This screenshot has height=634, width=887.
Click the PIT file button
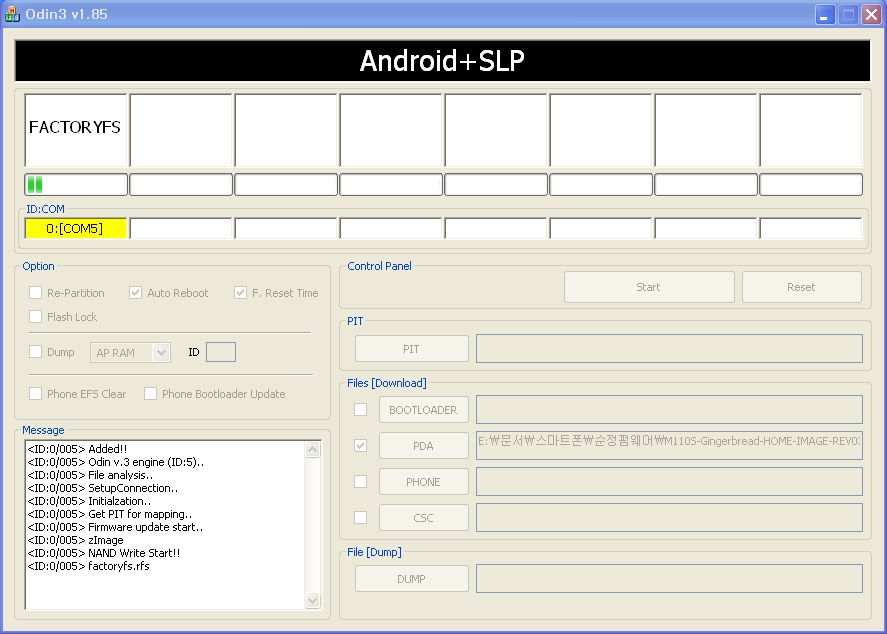411,349
